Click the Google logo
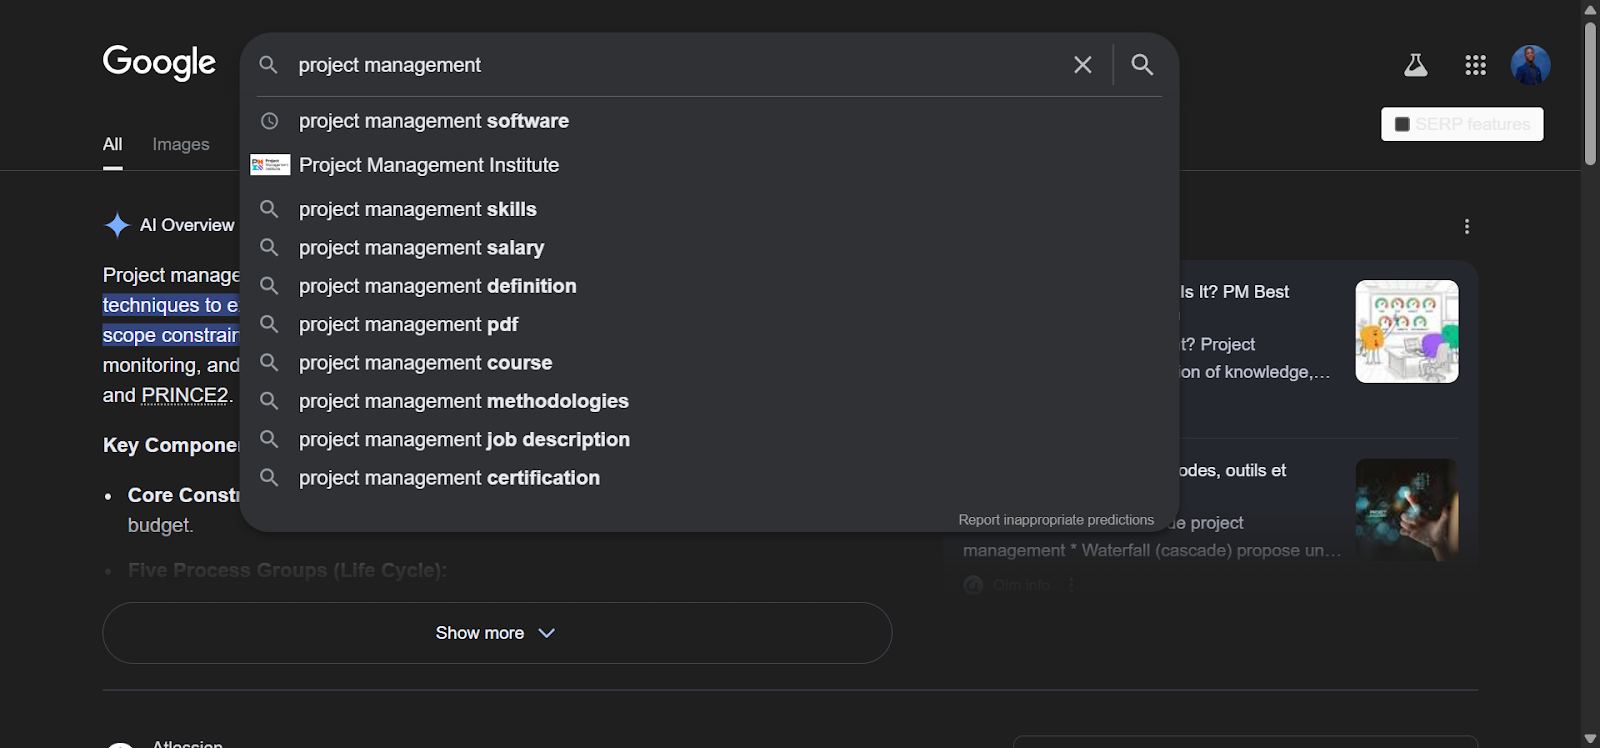 159,63
